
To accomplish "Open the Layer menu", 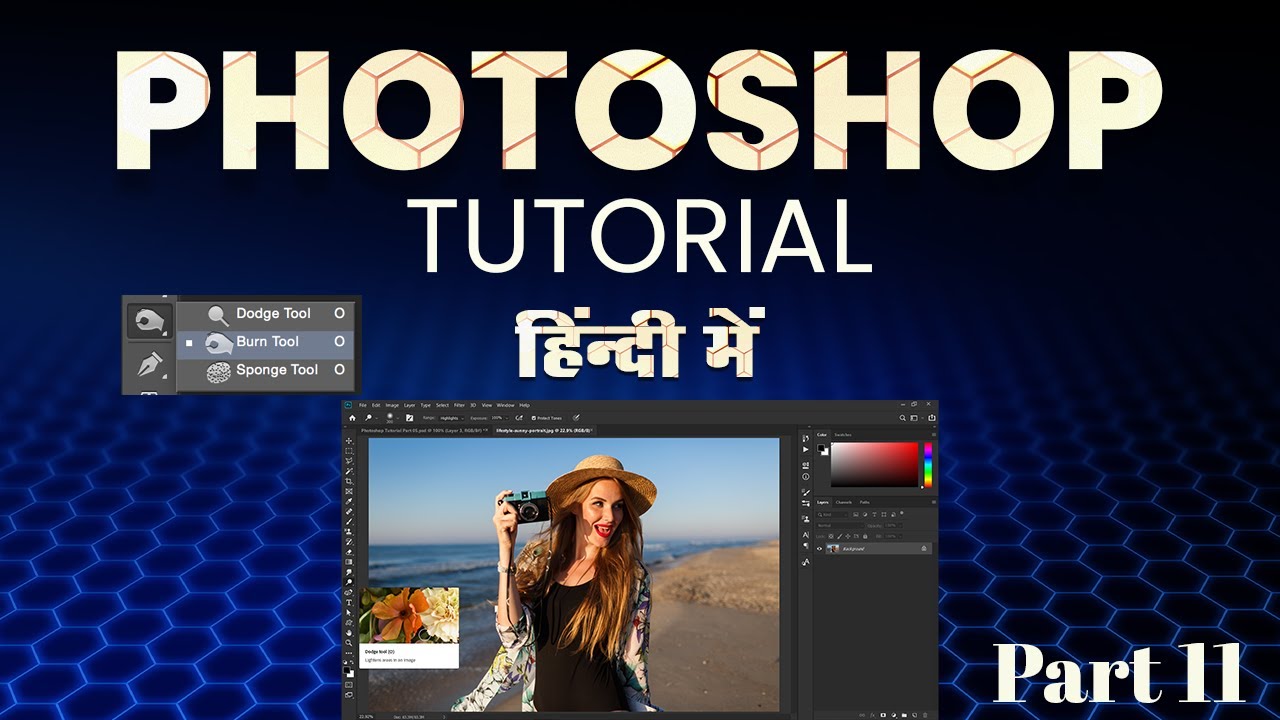I will tap(410, 405).
